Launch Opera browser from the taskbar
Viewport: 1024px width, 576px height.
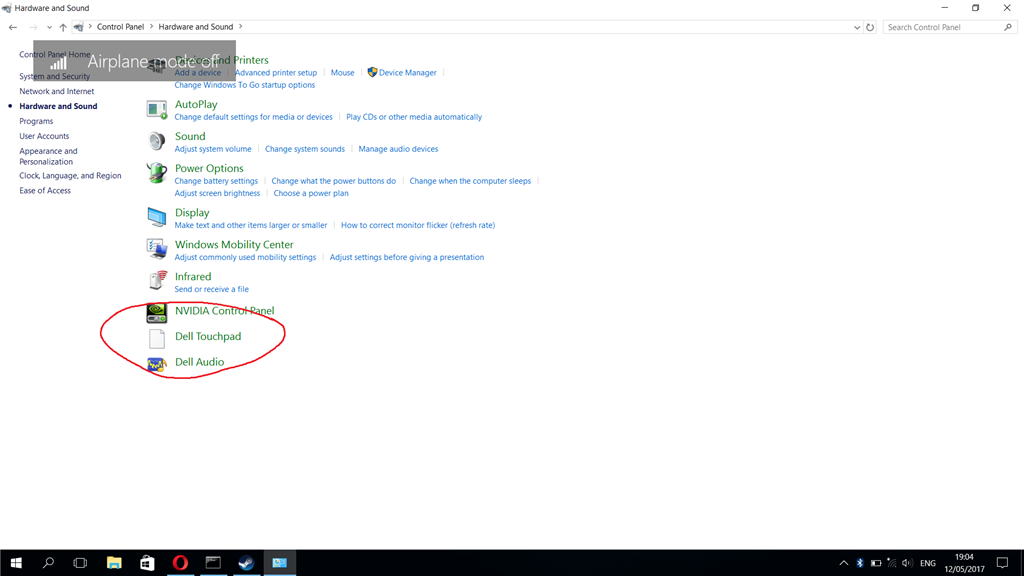180,563
